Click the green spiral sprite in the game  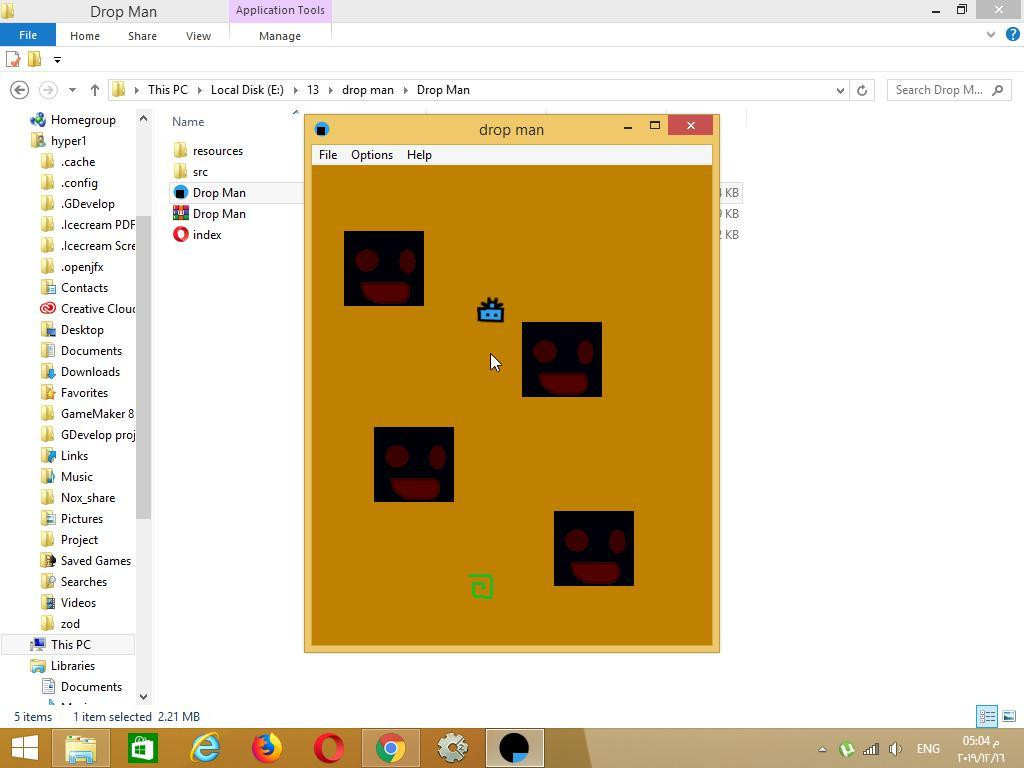pyautogui.click(x=481, y=586)
